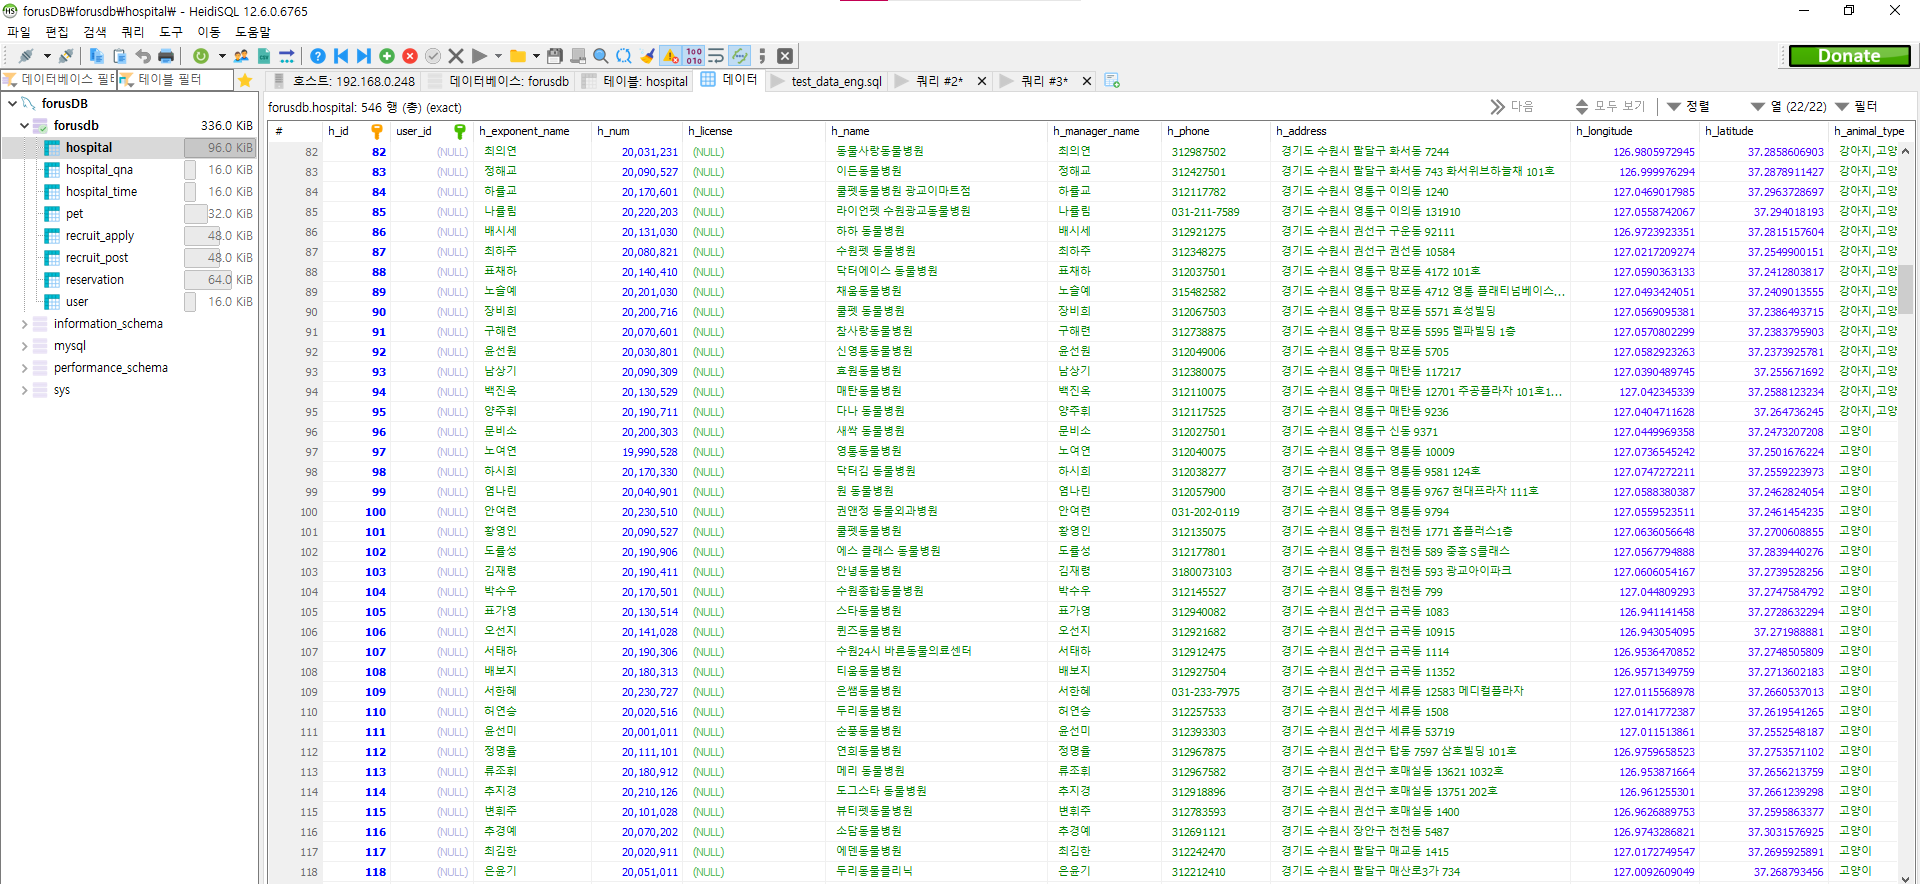This screenshot has width=1920, height=884.
Task: Click the 다음 next rows button
Action: coord(1511,106)
